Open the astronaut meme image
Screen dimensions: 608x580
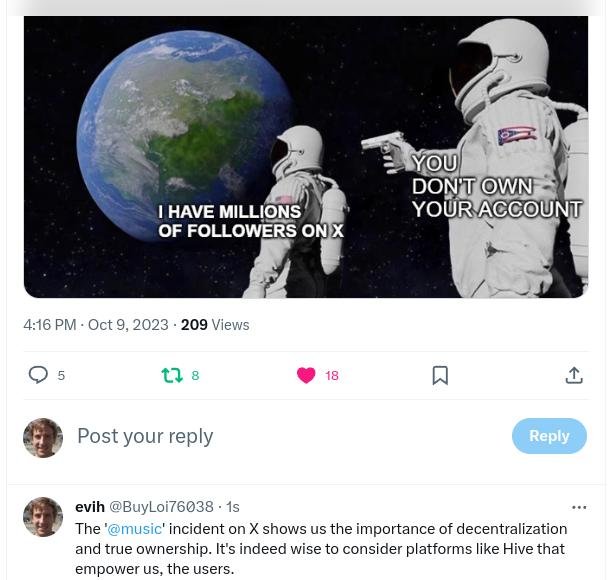(306, 157)
